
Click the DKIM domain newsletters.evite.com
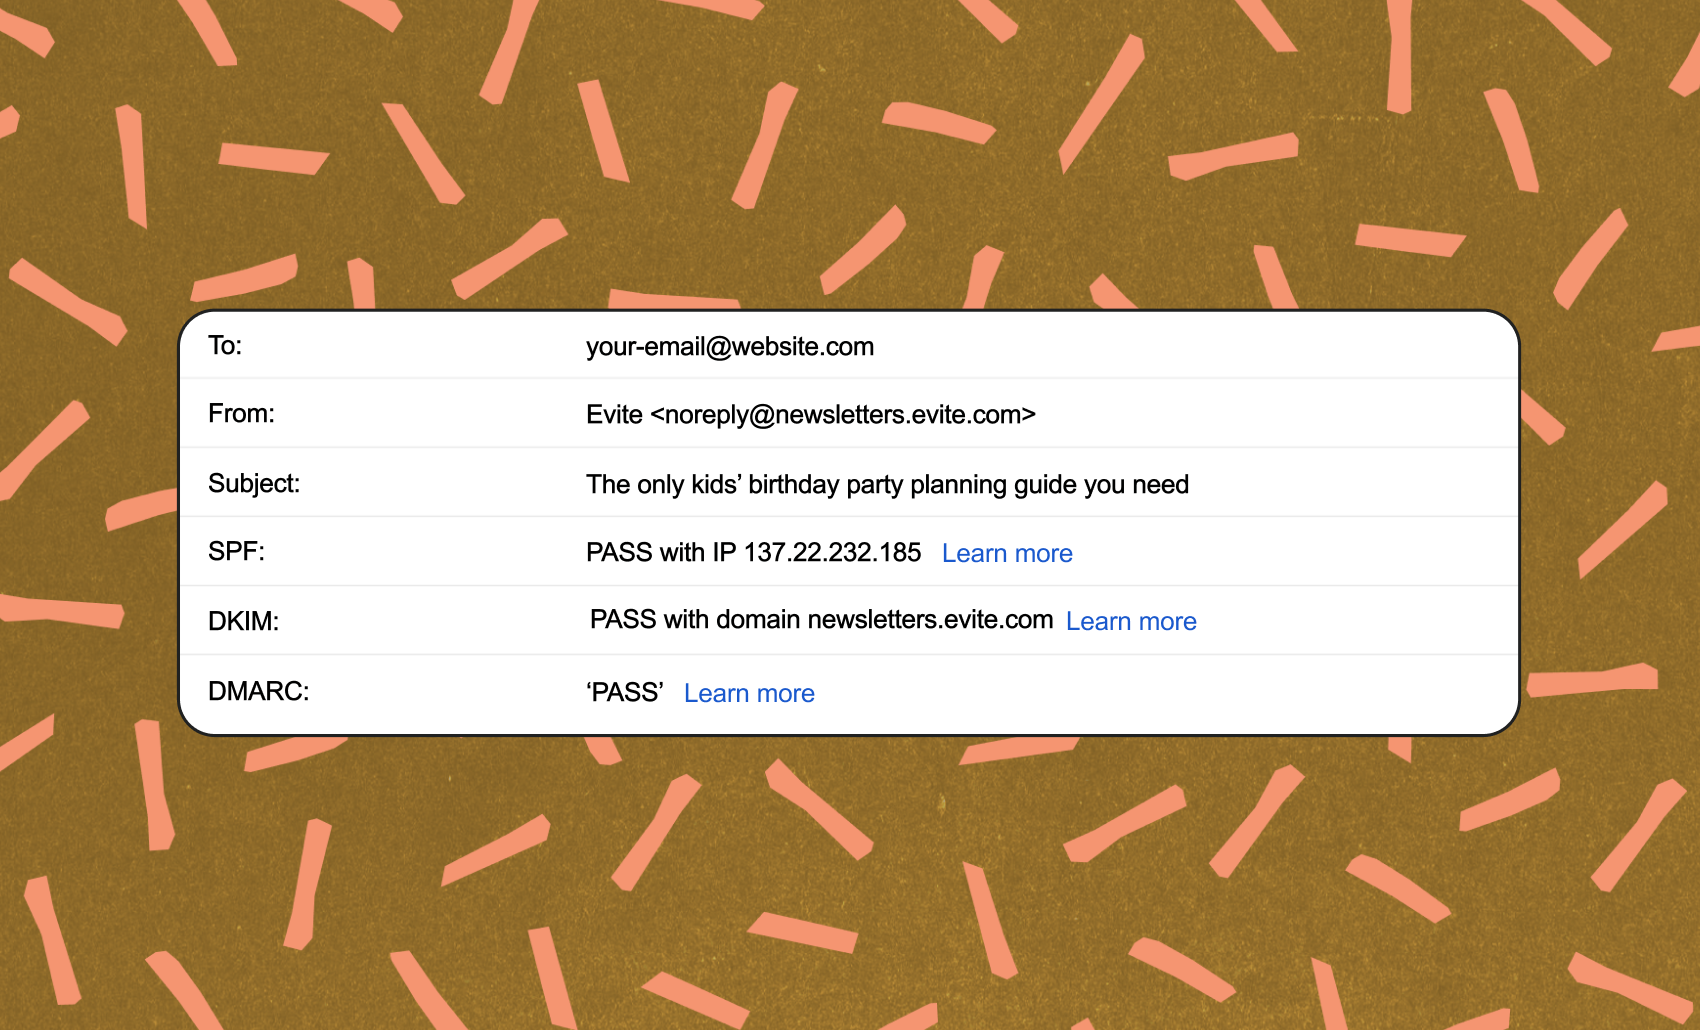(930, 619)
